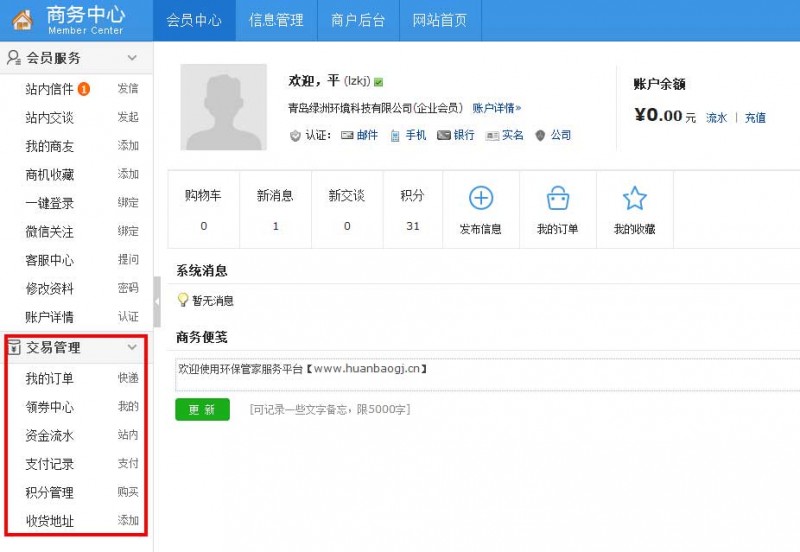Click the green verified badge beside lzkj
The image size is (800, 552).
pyautogui.click(x=379, y=82)
